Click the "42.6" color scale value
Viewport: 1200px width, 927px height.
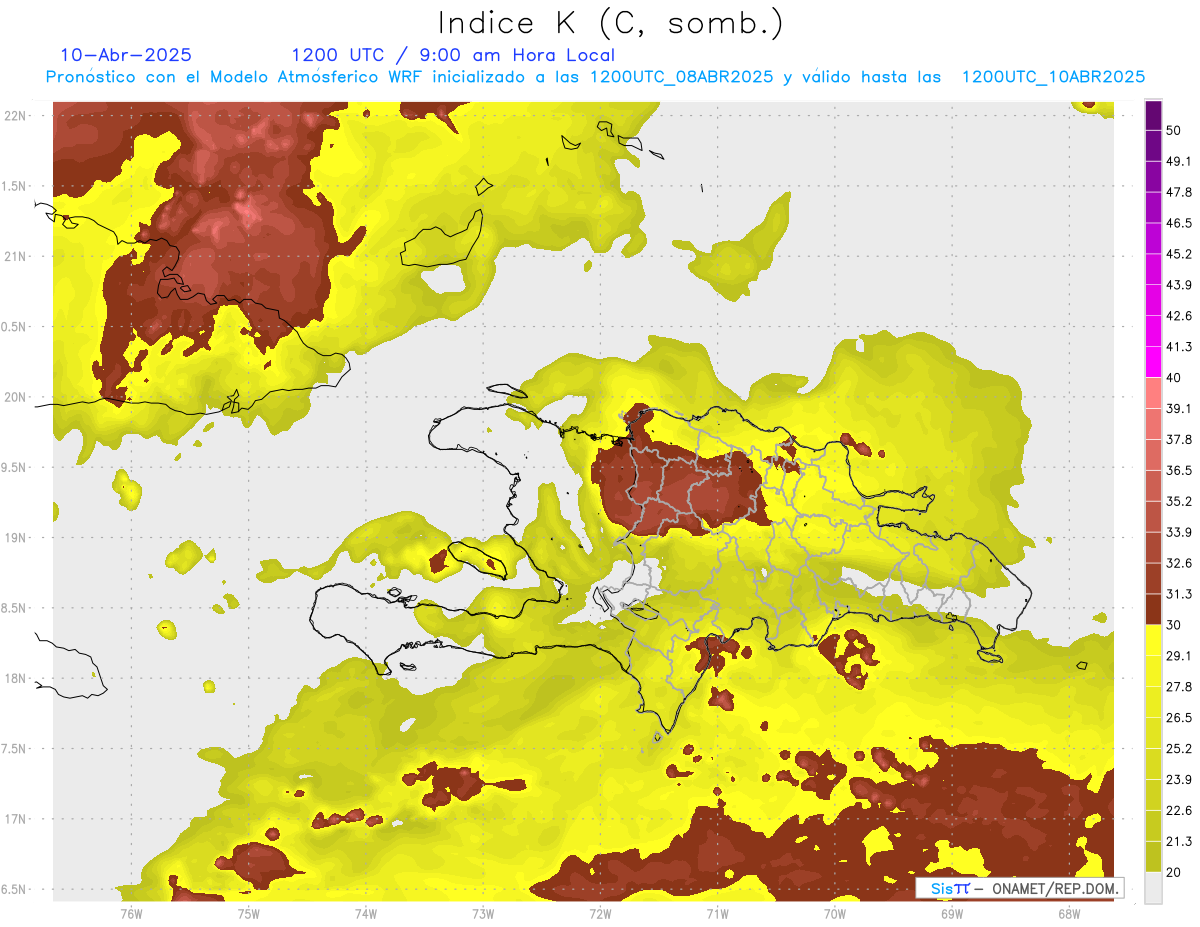click(1179, 317)
